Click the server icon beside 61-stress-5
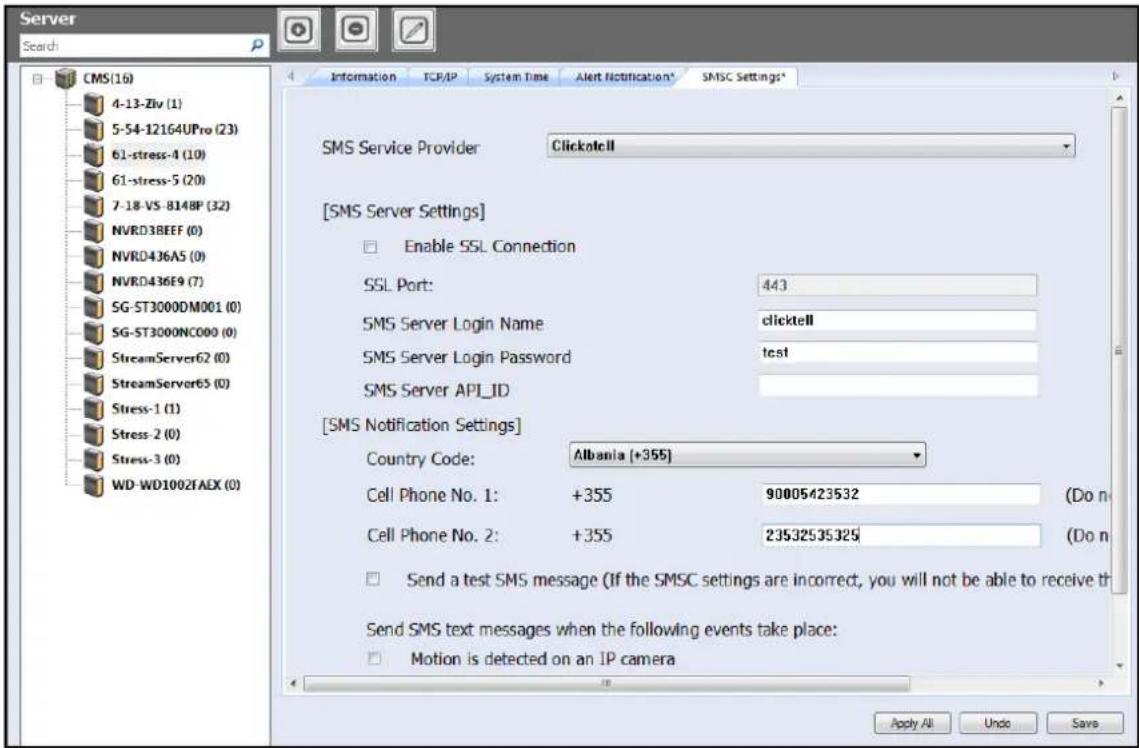Screen dimensions: 1139x748 [94, 180]
